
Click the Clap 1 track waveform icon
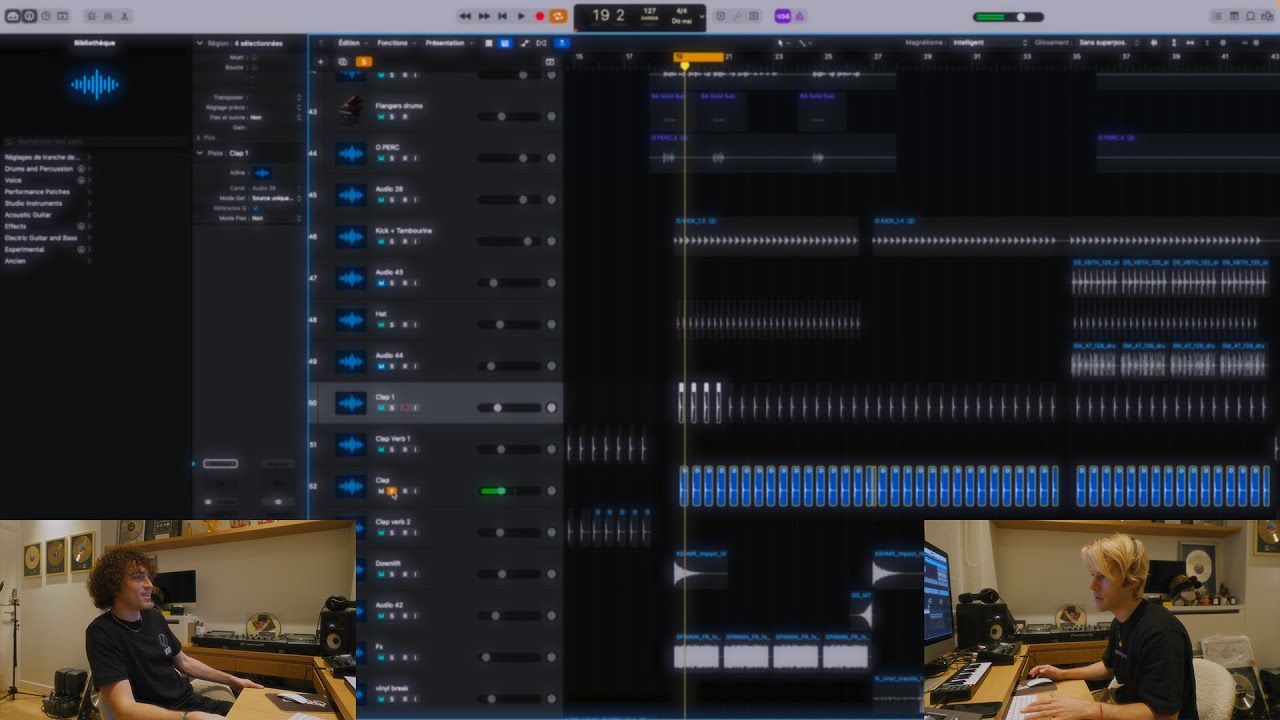click(350, 403)
